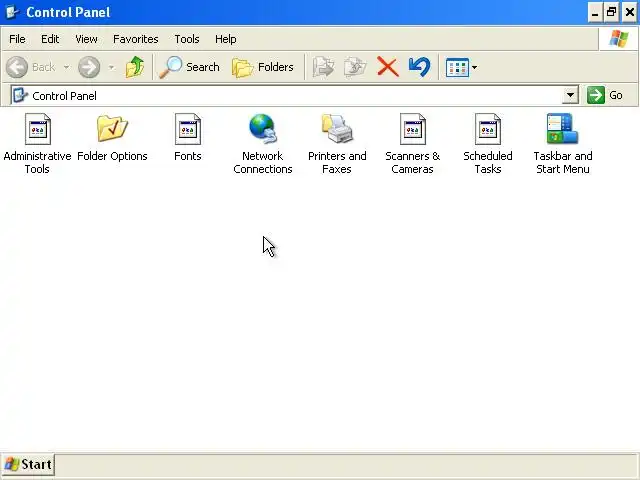Open the File menu
This screenshot has width=640, height=480.
pos(17,39)
